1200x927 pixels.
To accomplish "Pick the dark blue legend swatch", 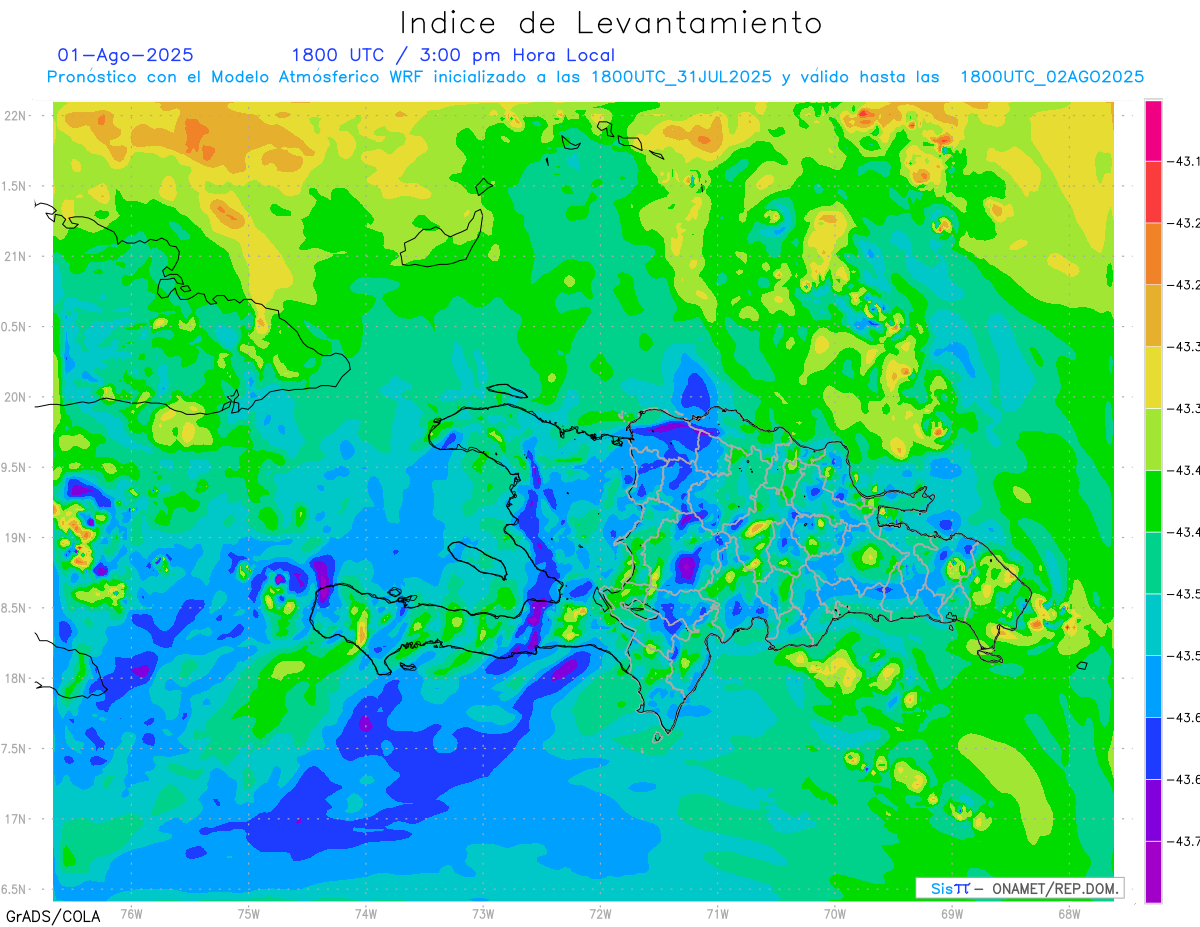I will tap(1153, 748).
